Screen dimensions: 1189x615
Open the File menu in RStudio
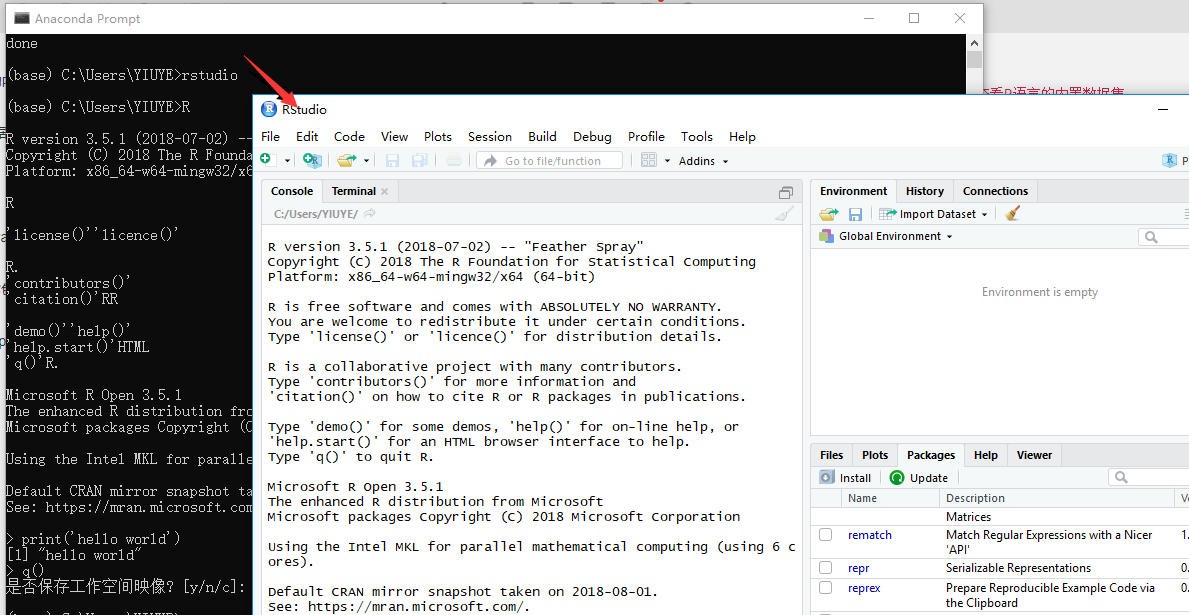(x=270, y=136)
